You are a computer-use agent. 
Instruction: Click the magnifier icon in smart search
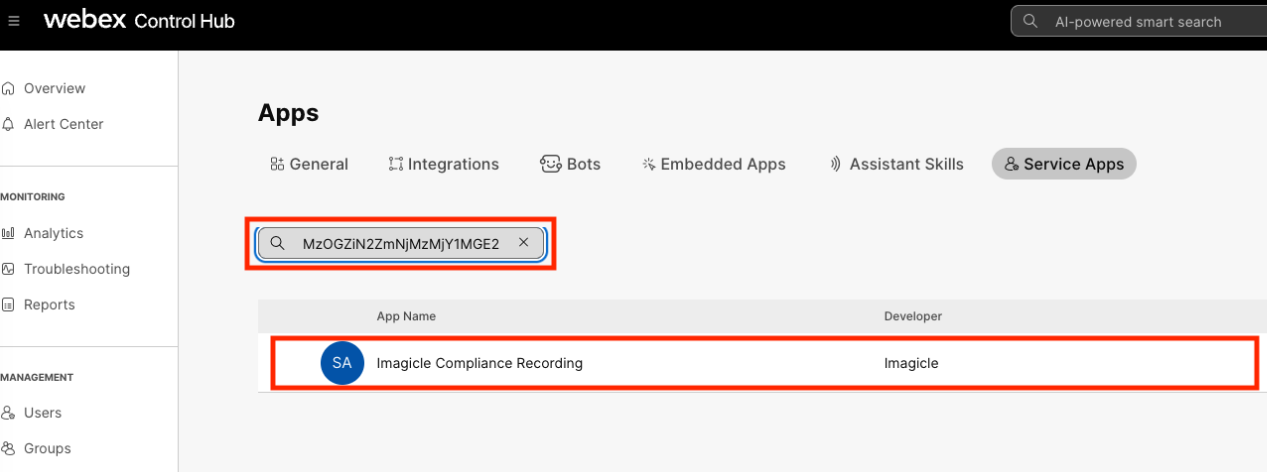pos(1030,21)
